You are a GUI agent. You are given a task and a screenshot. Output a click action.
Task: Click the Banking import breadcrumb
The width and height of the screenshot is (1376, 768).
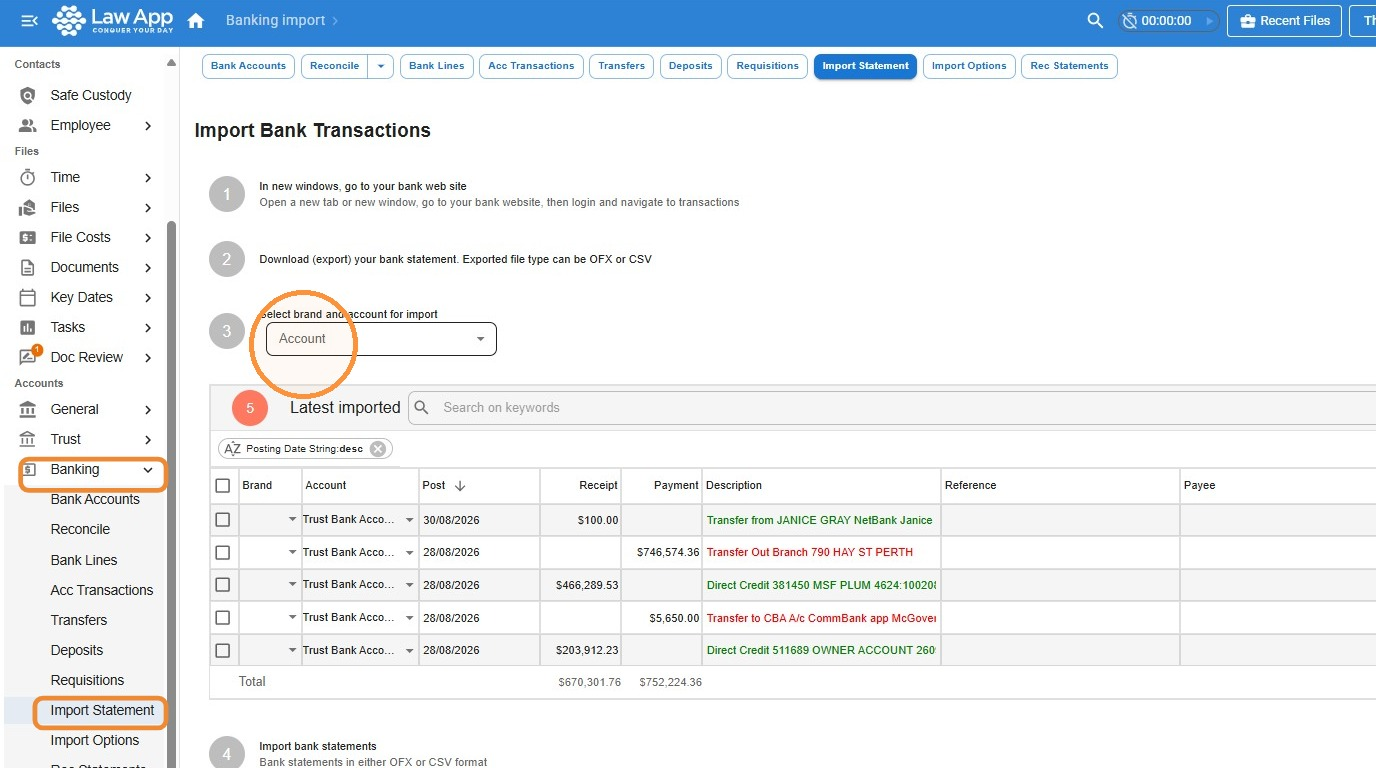pos(275,20)
